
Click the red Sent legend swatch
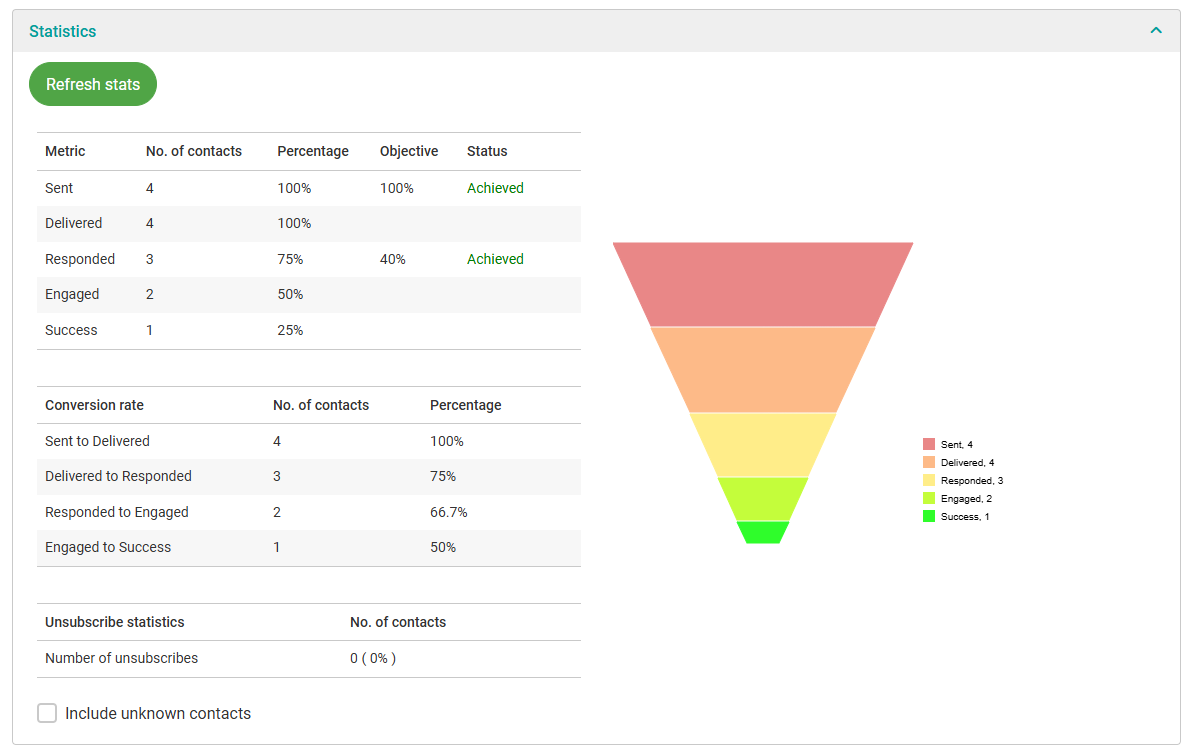coord(929,444)
